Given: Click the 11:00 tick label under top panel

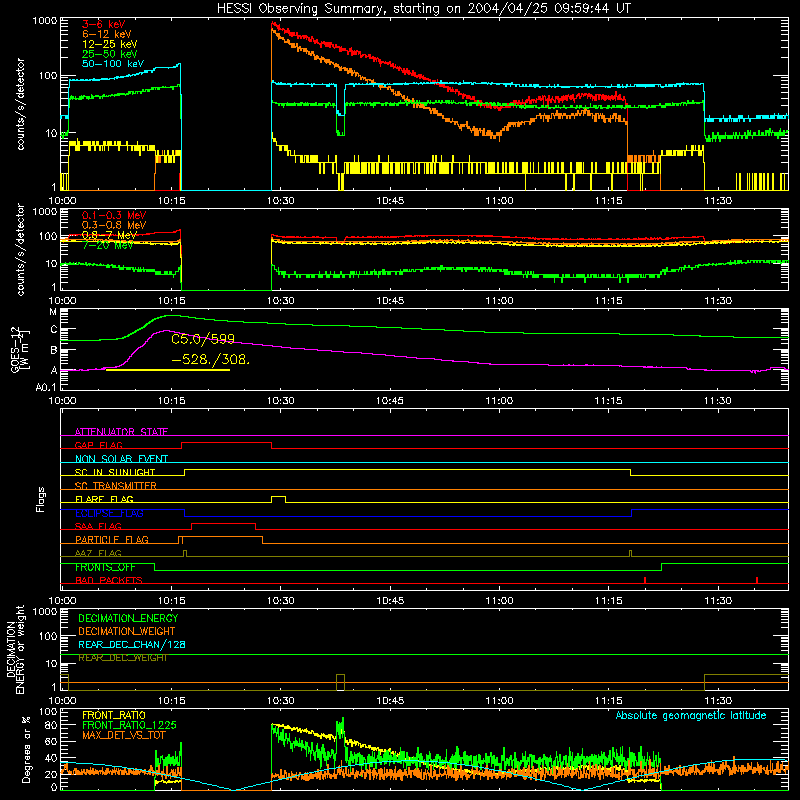Looking at the screenshot, I should [x=499, y=201].
